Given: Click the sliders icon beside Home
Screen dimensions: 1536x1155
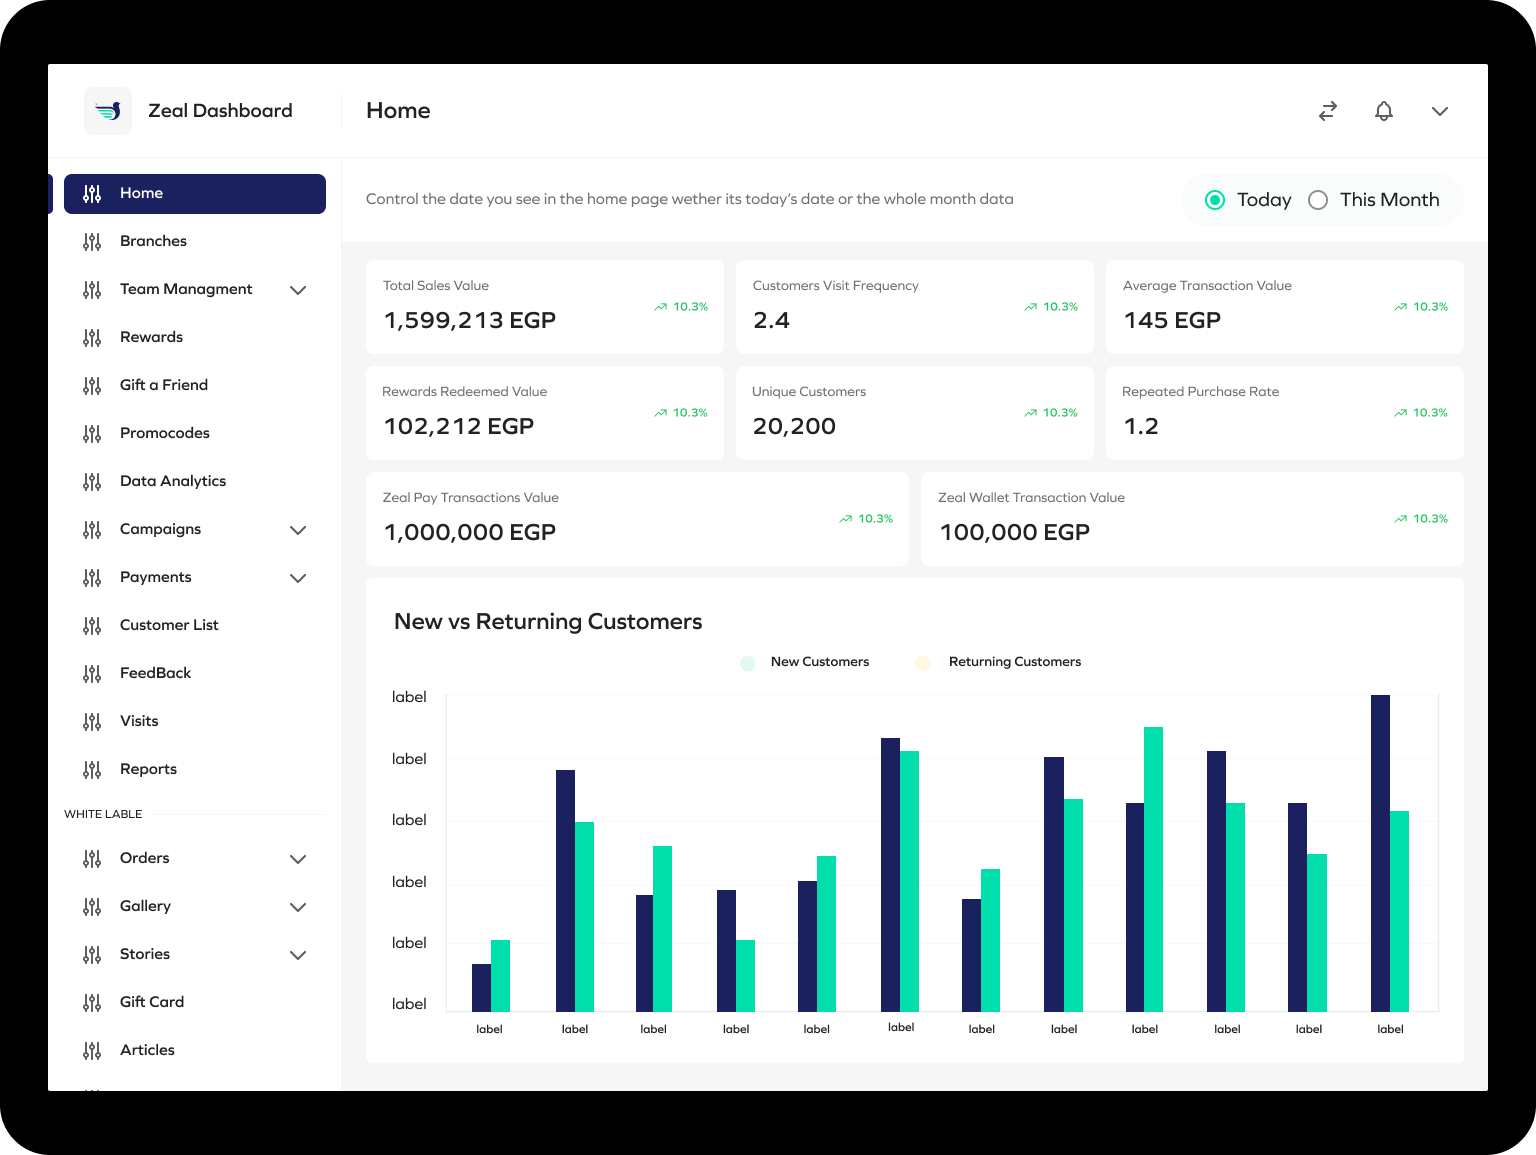Looking at the screenshot, I should point(92,194).
